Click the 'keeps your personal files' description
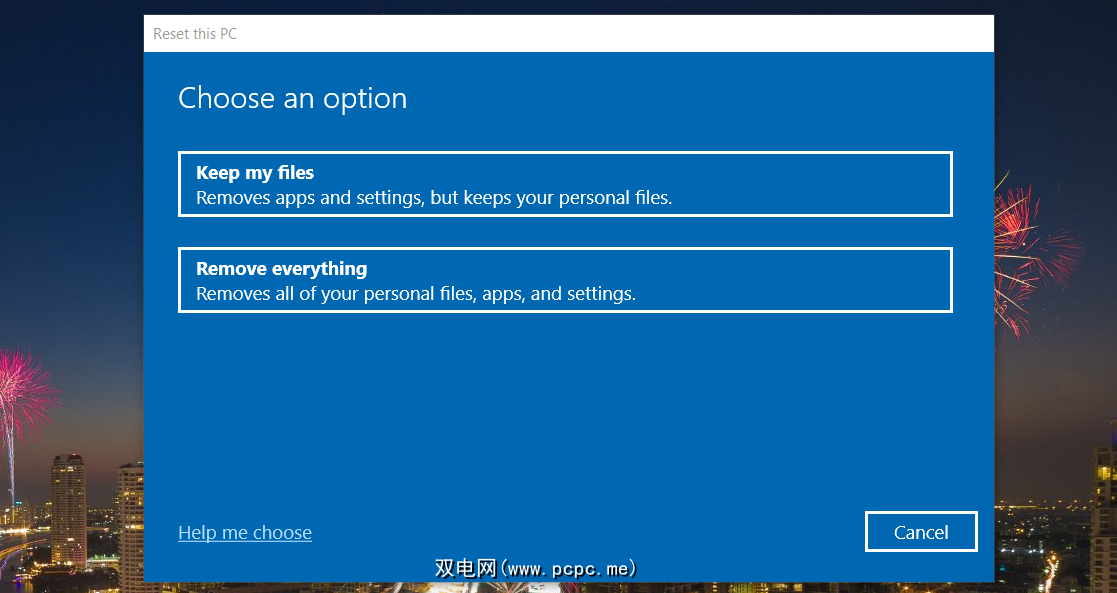1117x593 pixels. point(434,198)
